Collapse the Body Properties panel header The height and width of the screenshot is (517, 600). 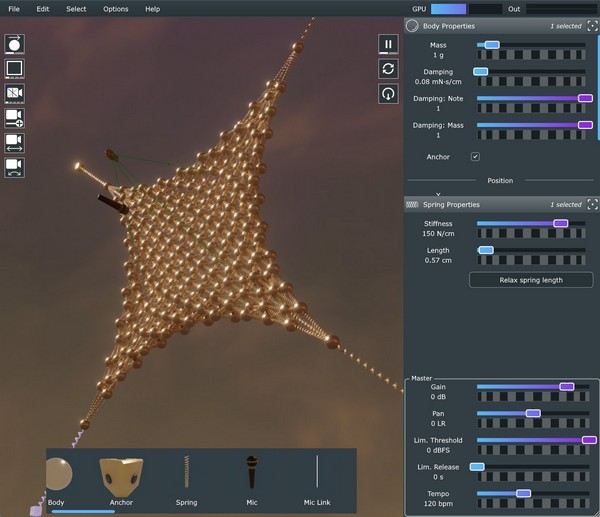click(x=448, y=26)
